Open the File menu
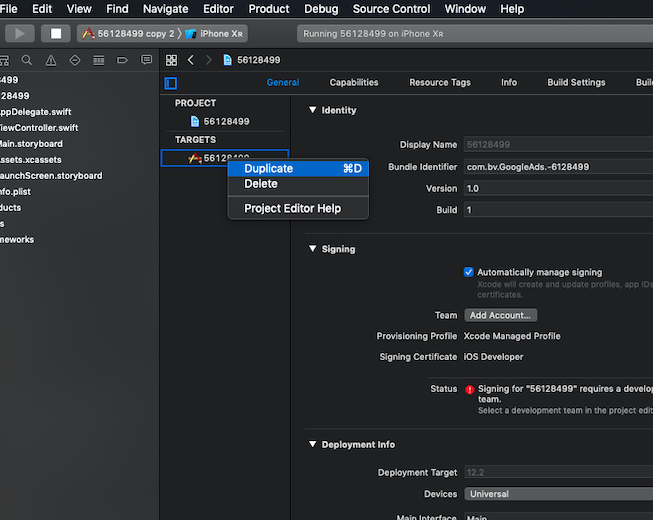The image size is (653, 520). point(8,9)
